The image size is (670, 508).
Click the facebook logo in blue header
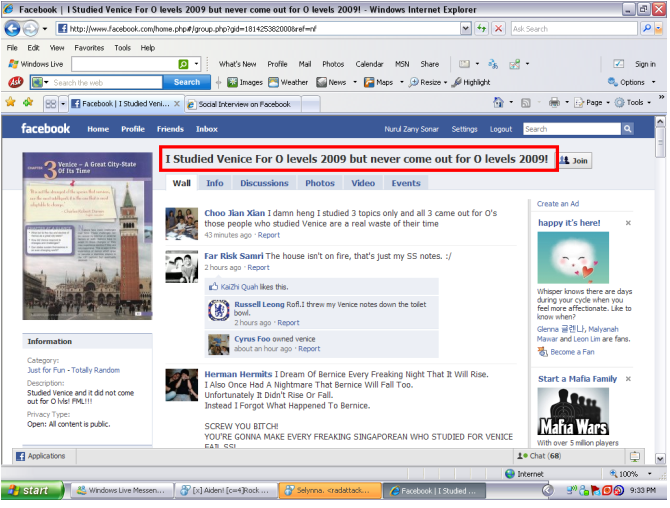tap(45, 129)
